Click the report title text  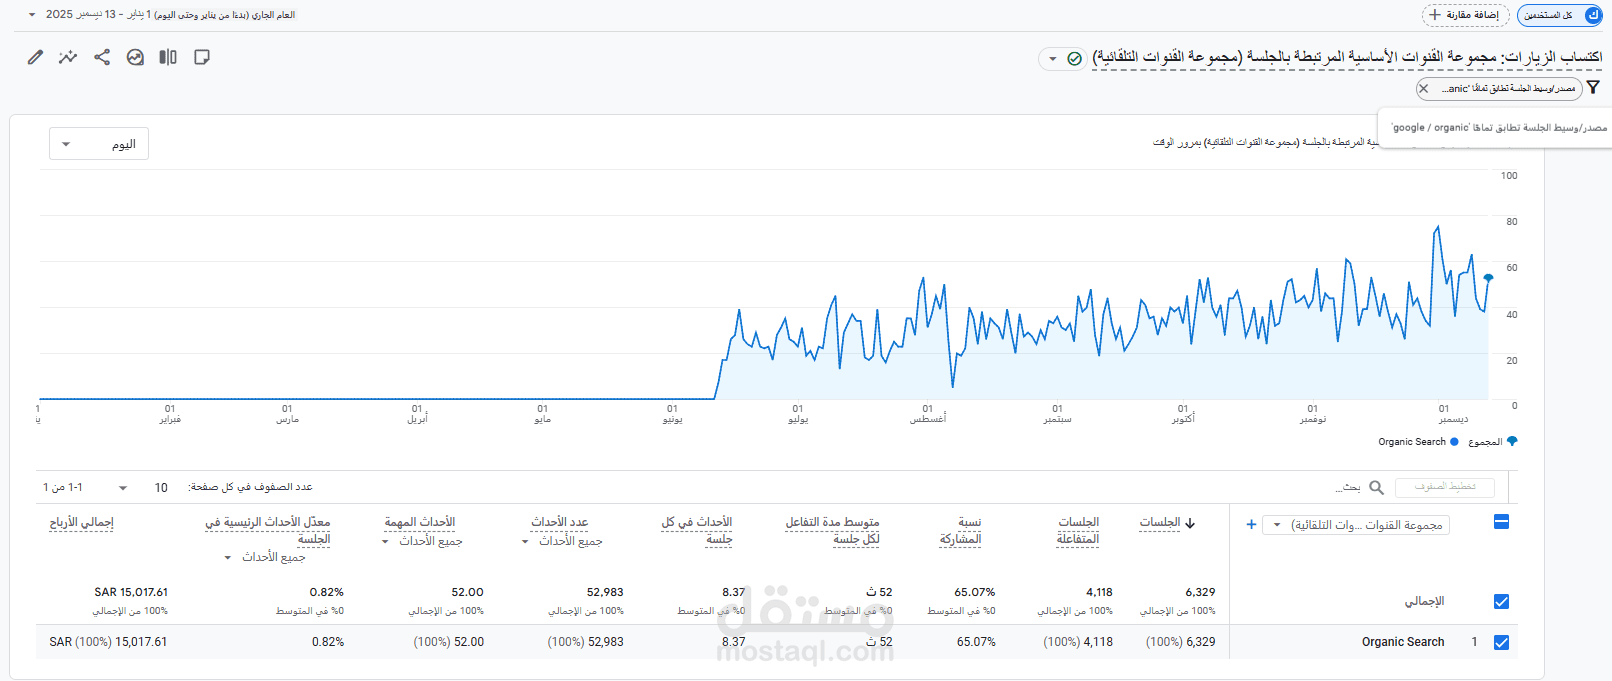coord(1347,58)
